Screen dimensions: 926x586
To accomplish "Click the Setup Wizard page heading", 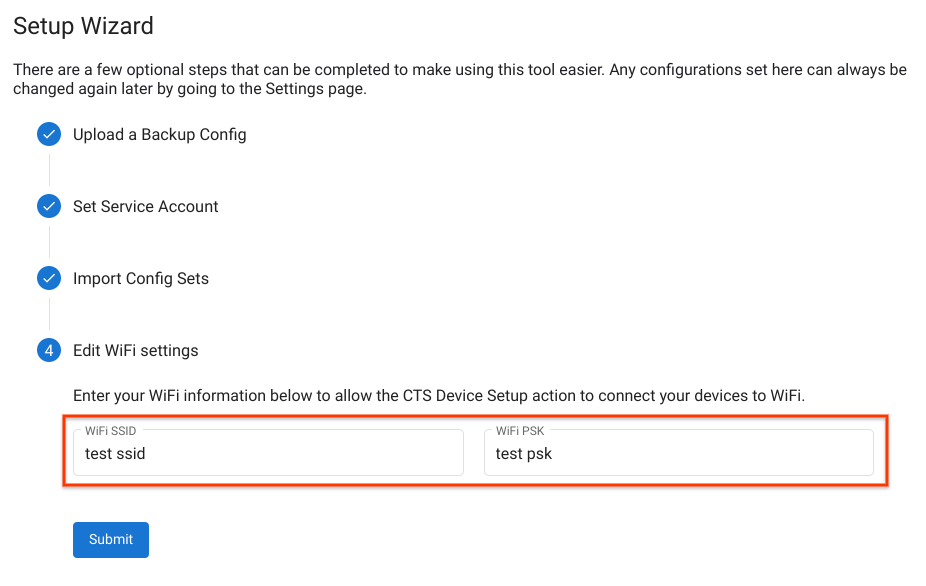I will [x=83, y=26].
